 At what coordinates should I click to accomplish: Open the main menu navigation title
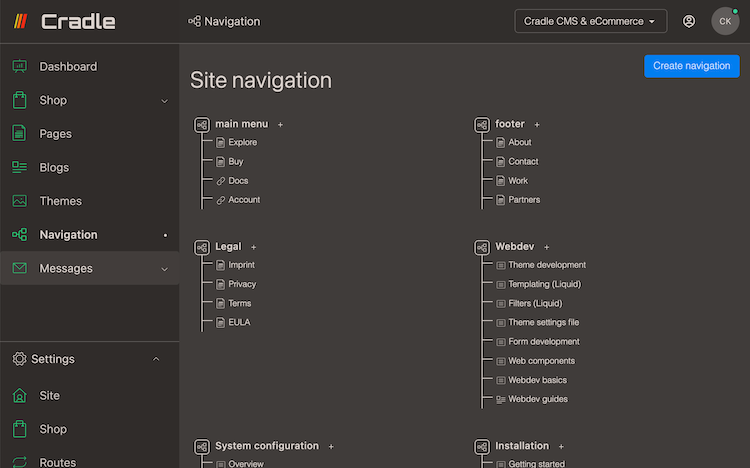coord(242,124)
